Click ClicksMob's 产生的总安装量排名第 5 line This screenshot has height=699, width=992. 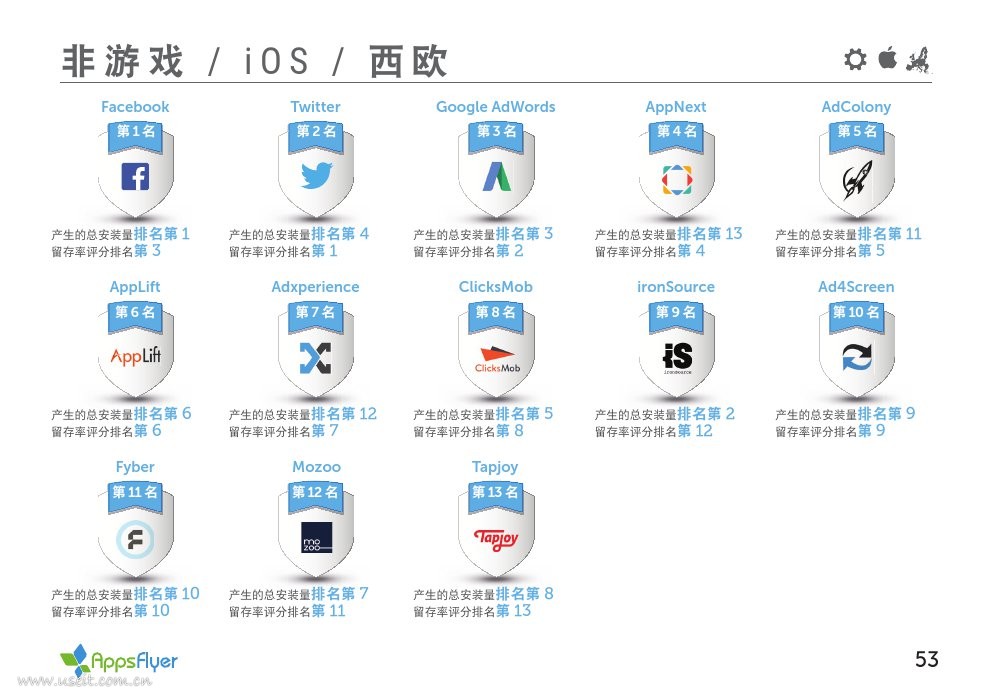click(x=483, y=414)
